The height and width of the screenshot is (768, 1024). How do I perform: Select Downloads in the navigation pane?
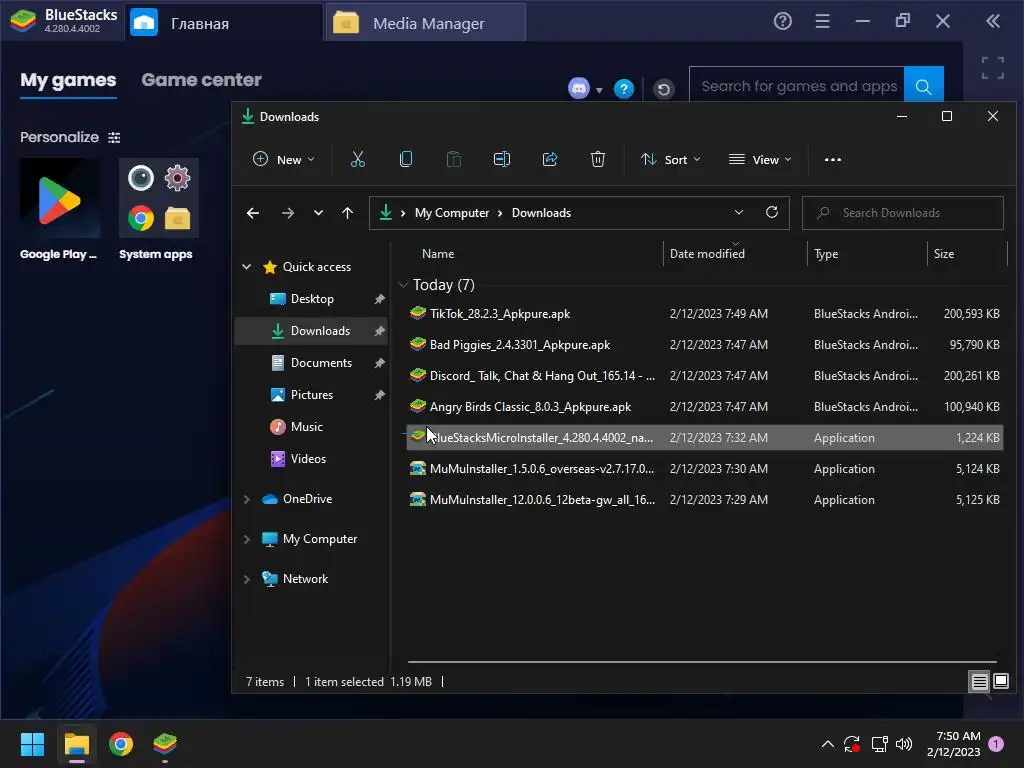(x=311, y=331)
